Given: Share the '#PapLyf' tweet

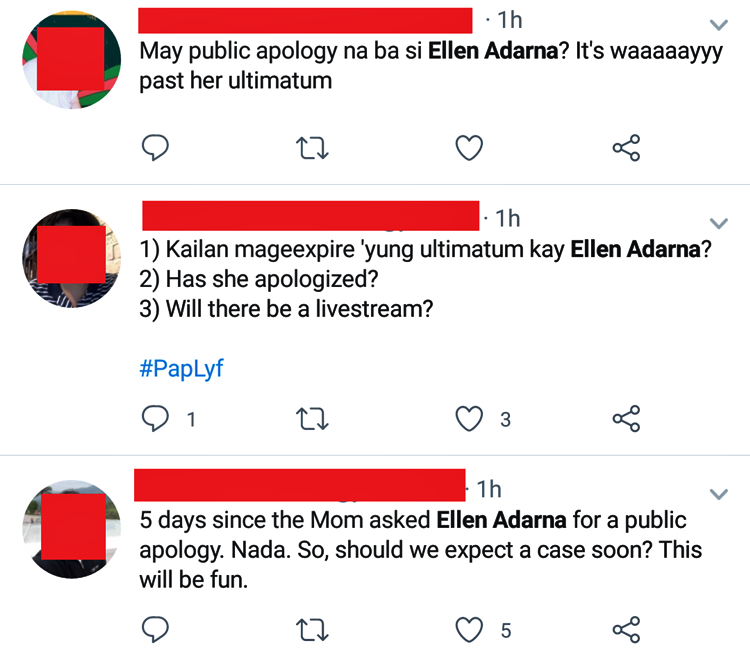Looking at the screenshot, I should [x=626, y=419].
